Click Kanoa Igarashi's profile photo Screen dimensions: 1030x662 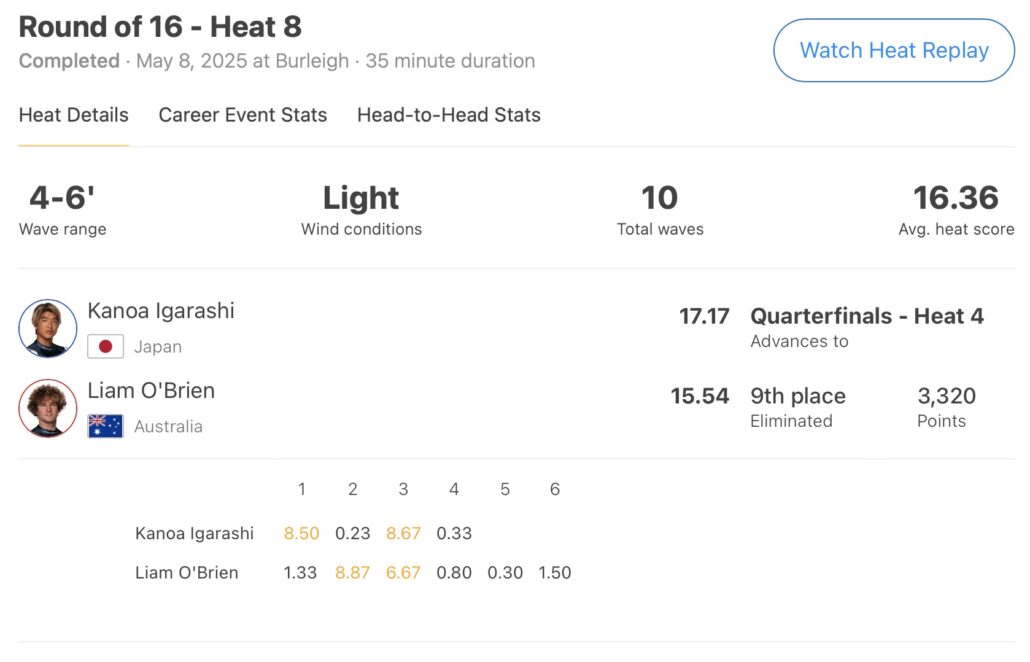[47, 328]
